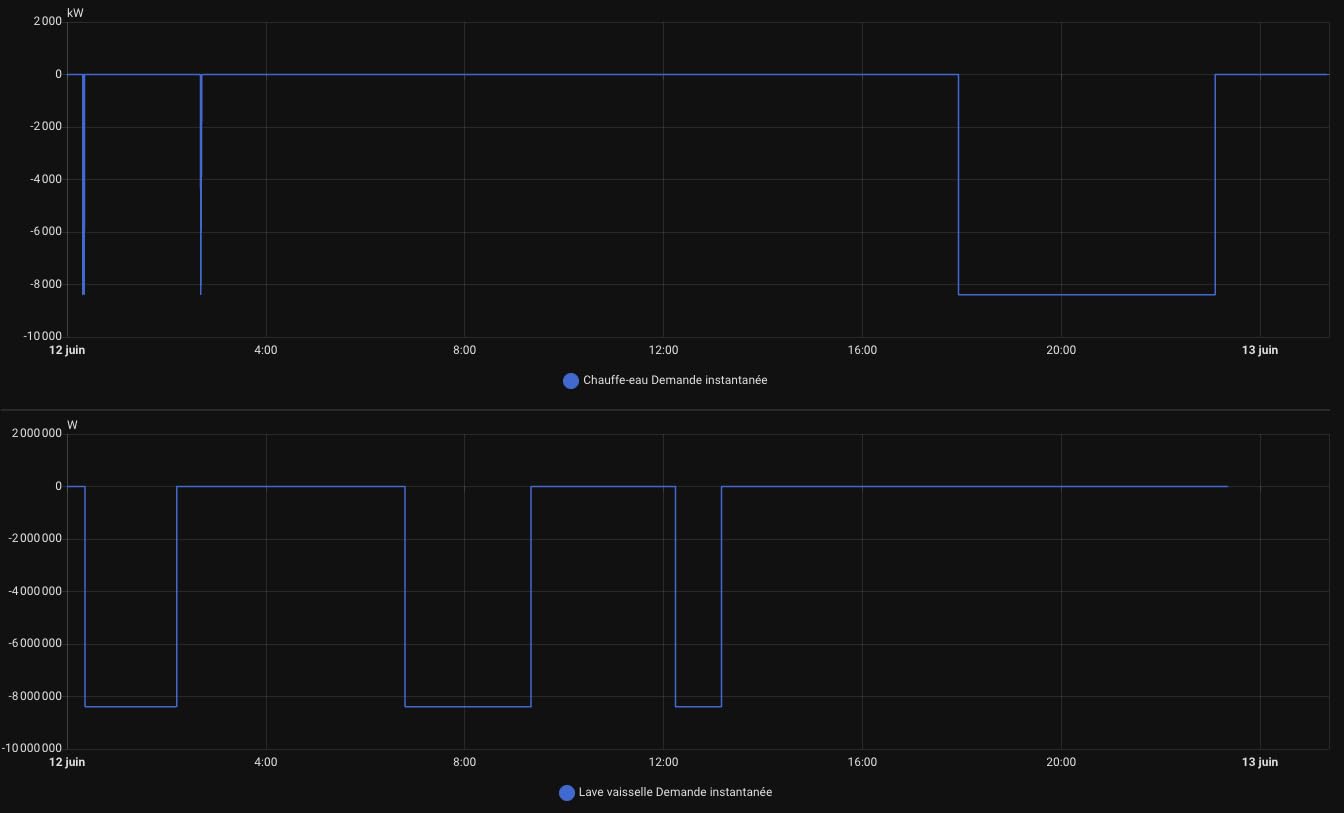Click the 8:00 label under the Chauffe-eau chart
Image resolution: width=1344 pixels, height=813 pixels.
[x=465, y=350]
